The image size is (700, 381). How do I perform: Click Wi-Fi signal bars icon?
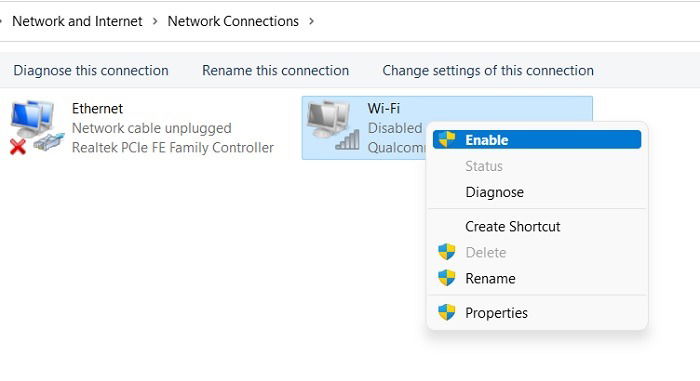[347, 139]
